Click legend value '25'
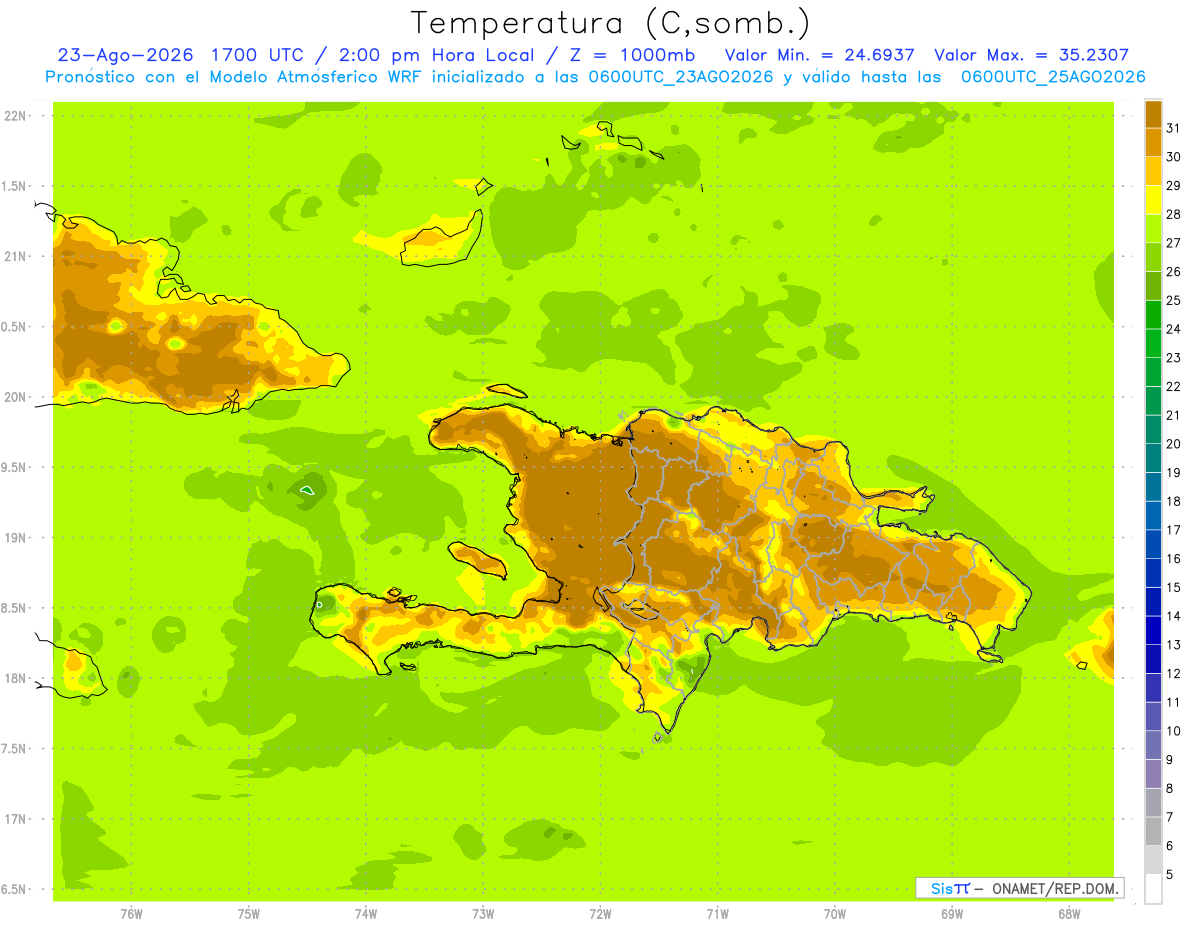This screenshot has width=1200, height=927. tap(1174, 300)
